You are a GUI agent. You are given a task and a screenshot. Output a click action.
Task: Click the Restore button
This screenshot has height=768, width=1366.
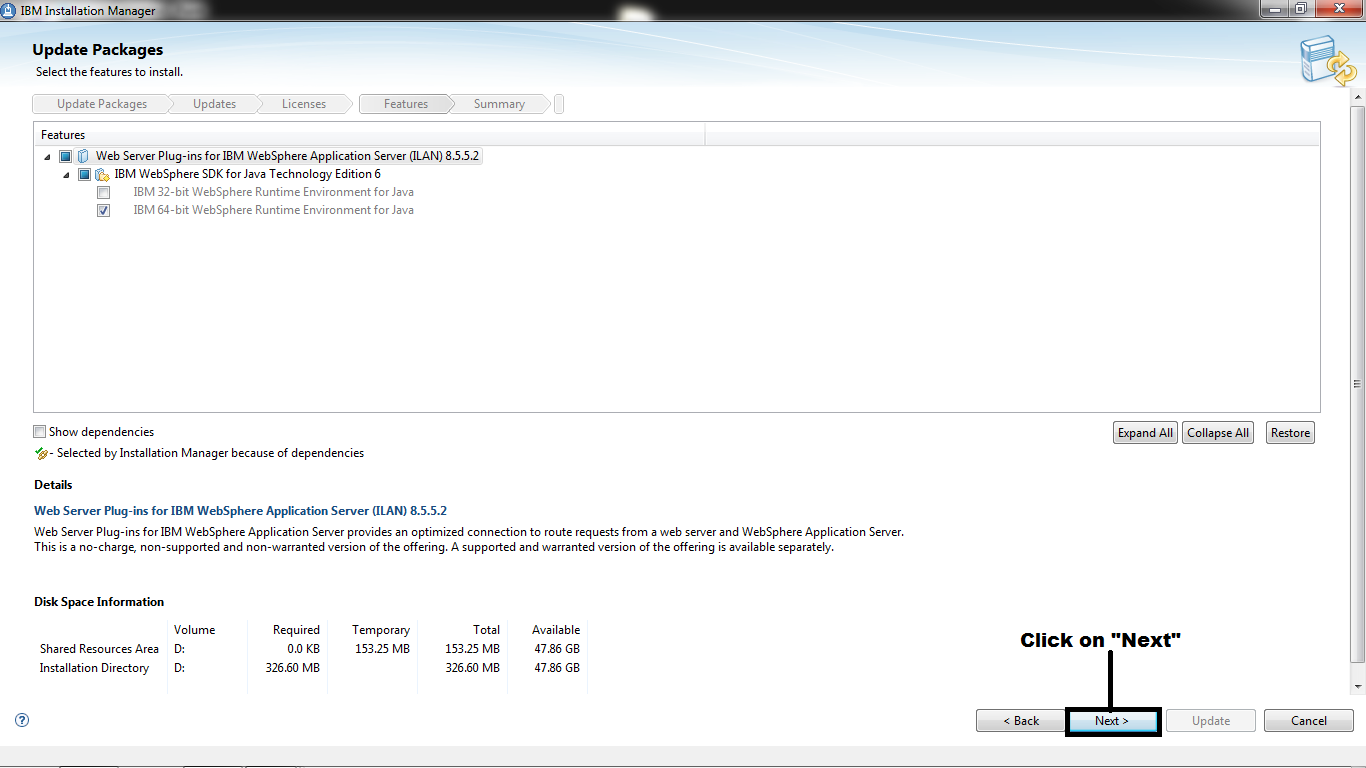click(x=1289, y=432)
